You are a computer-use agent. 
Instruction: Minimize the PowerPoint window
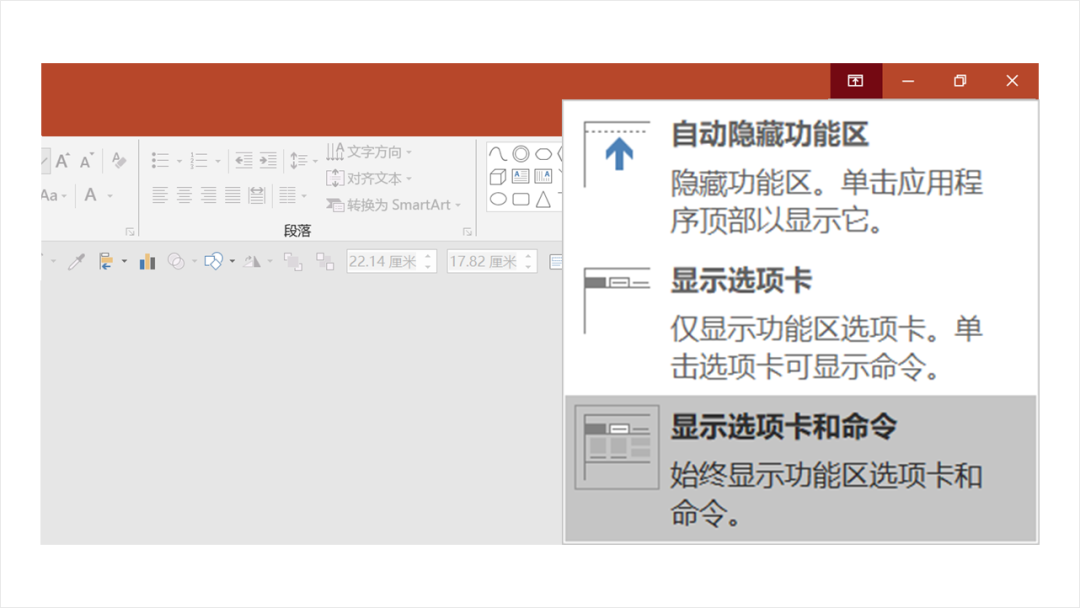(x=908, y=81)
